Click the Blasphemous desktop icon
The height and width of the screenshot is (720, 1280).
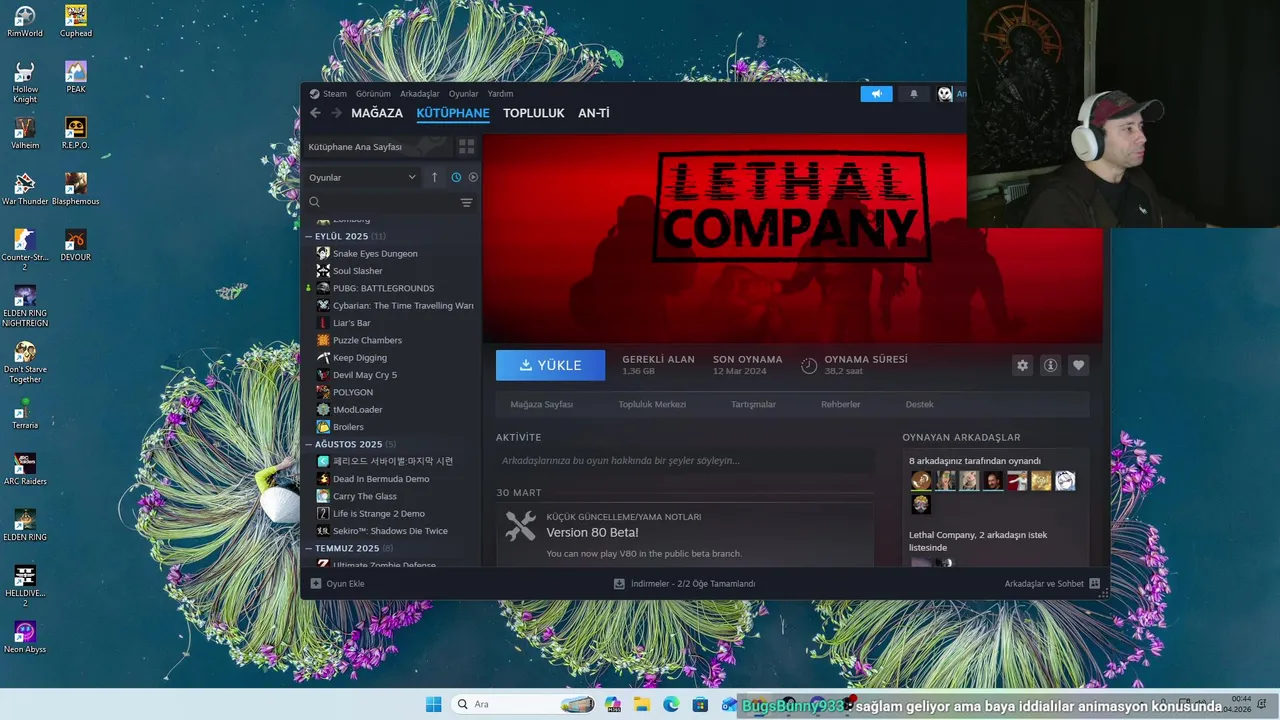pos(76,189)
